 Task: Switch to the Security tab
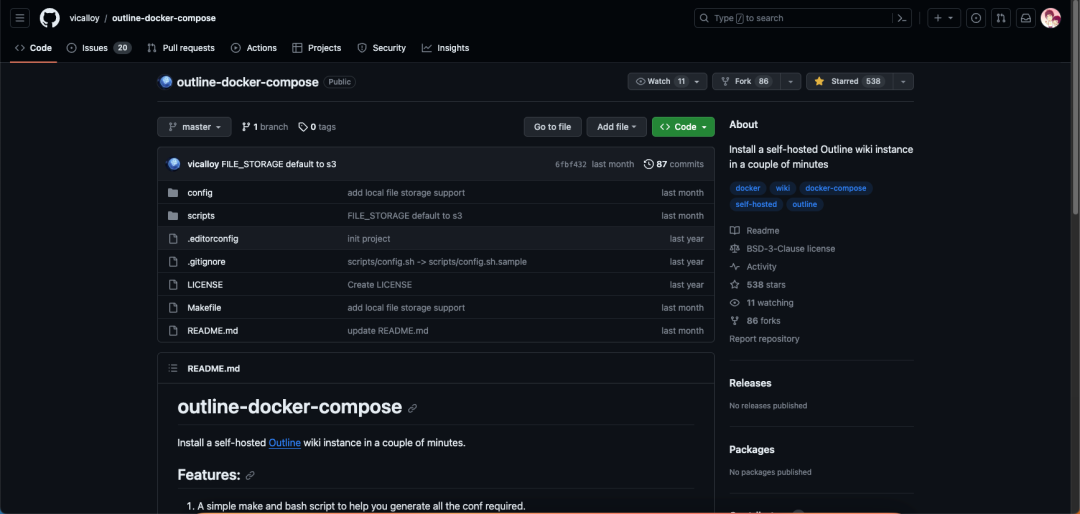pos(382,48)
